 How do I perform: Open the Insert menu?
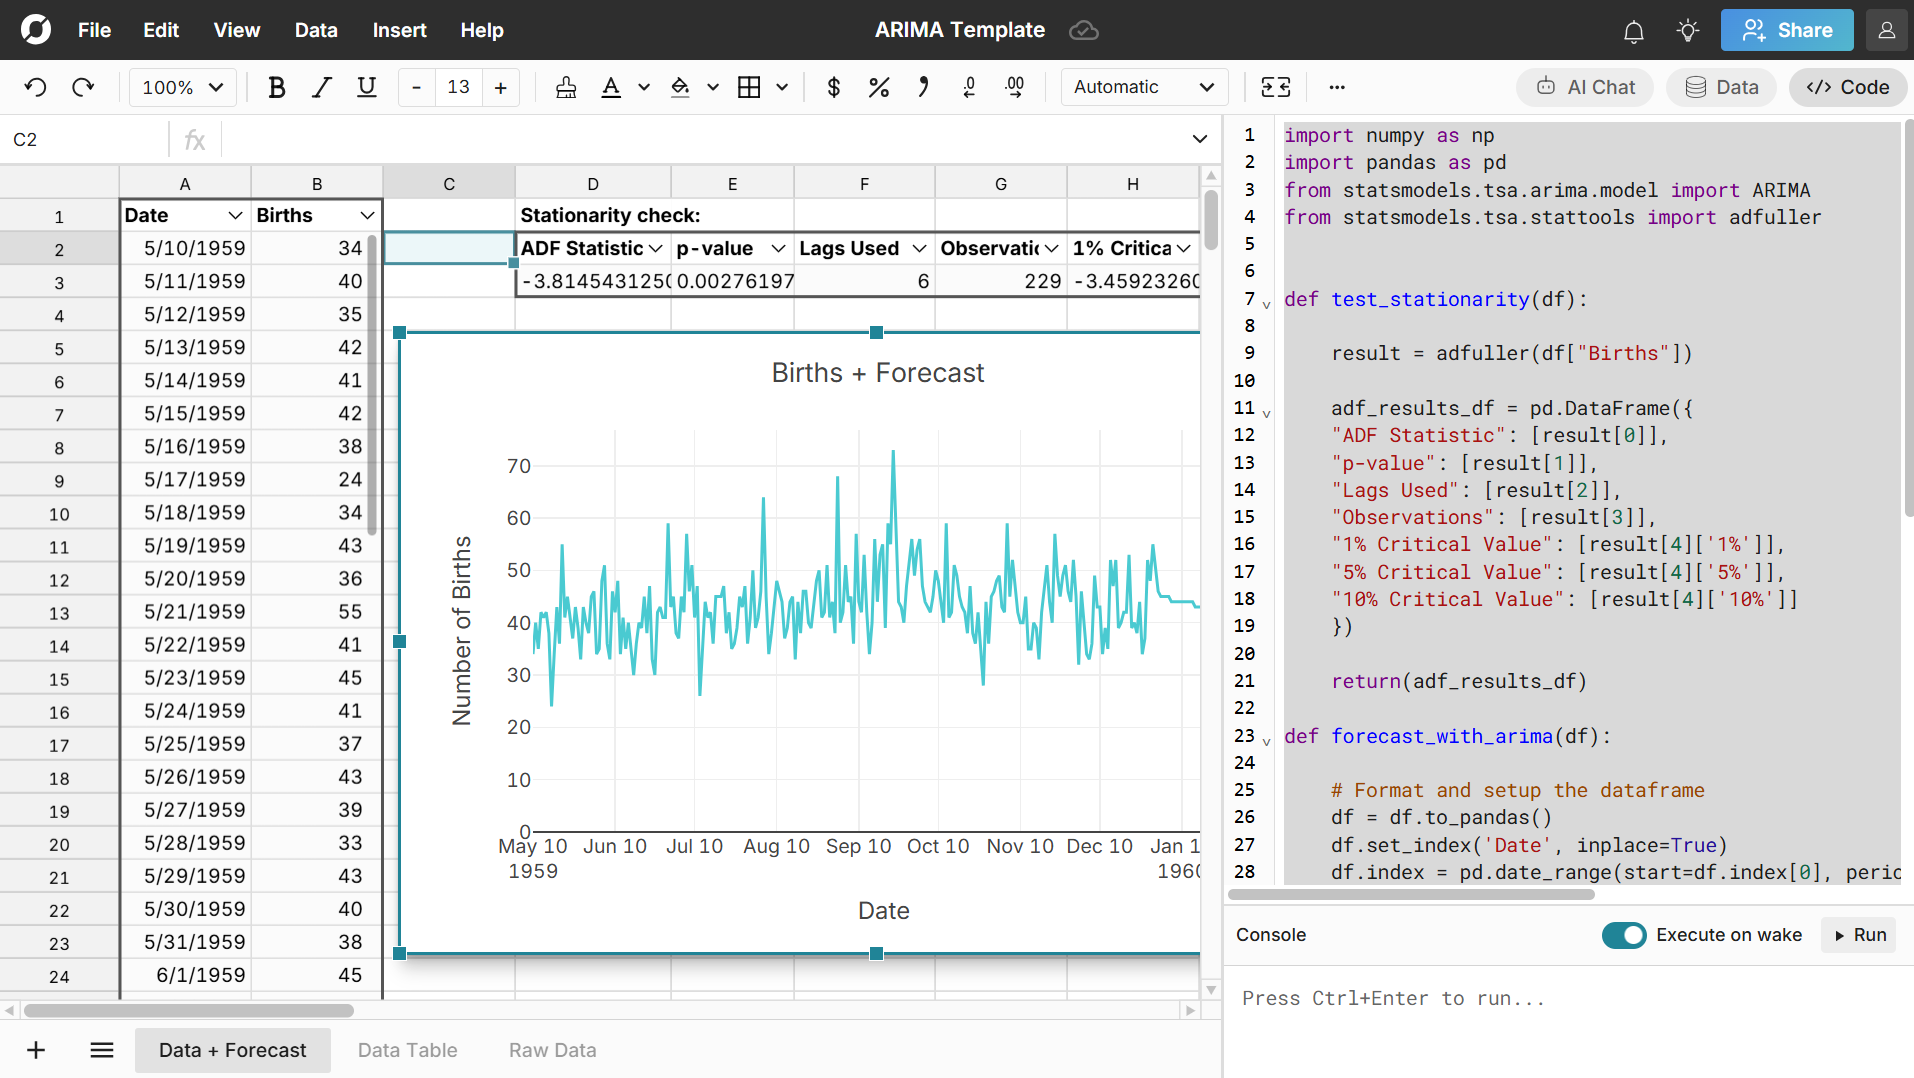pos(399,30)
